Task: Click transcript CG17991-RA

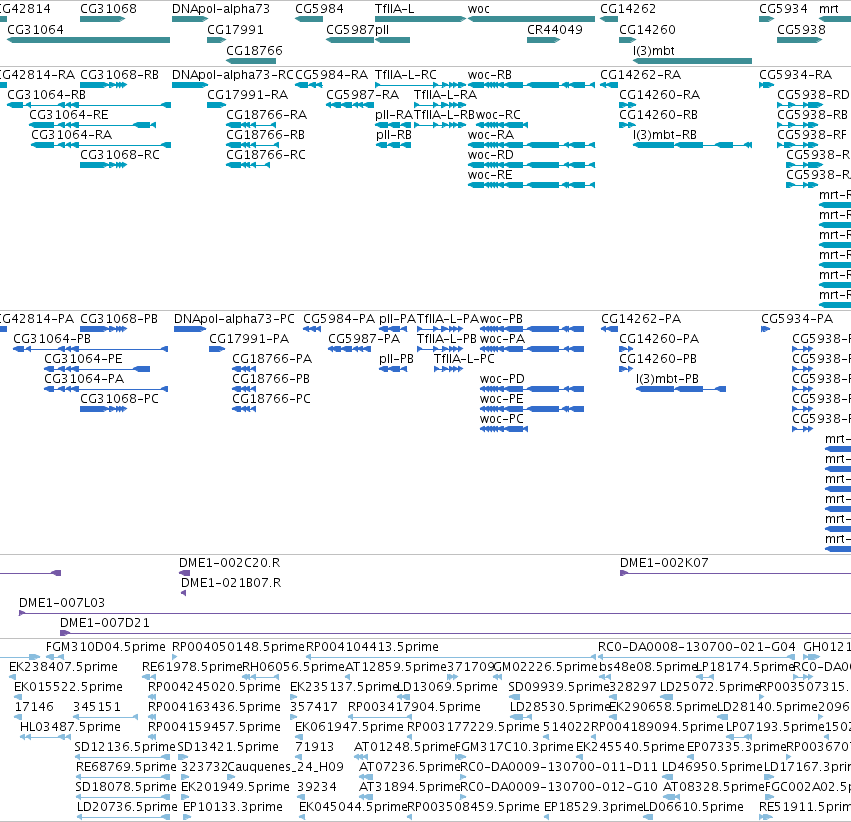Action: tap(217, 105)
